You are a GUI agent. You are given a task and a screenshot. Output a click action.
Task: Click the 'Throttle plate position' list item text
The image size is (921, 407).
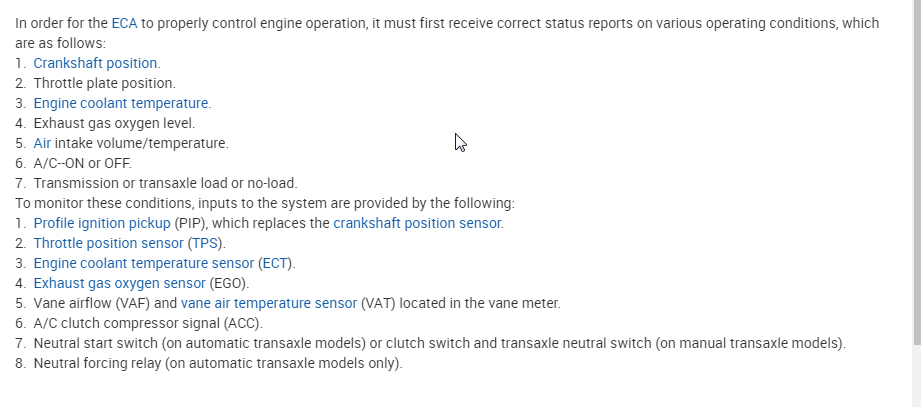click(104, 83)
